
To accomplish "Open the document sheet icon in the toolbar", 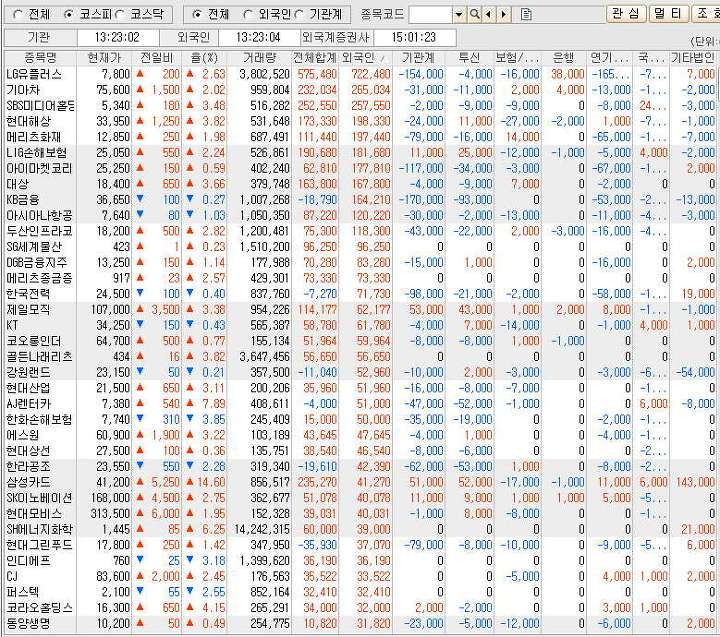I will [526, 14].
